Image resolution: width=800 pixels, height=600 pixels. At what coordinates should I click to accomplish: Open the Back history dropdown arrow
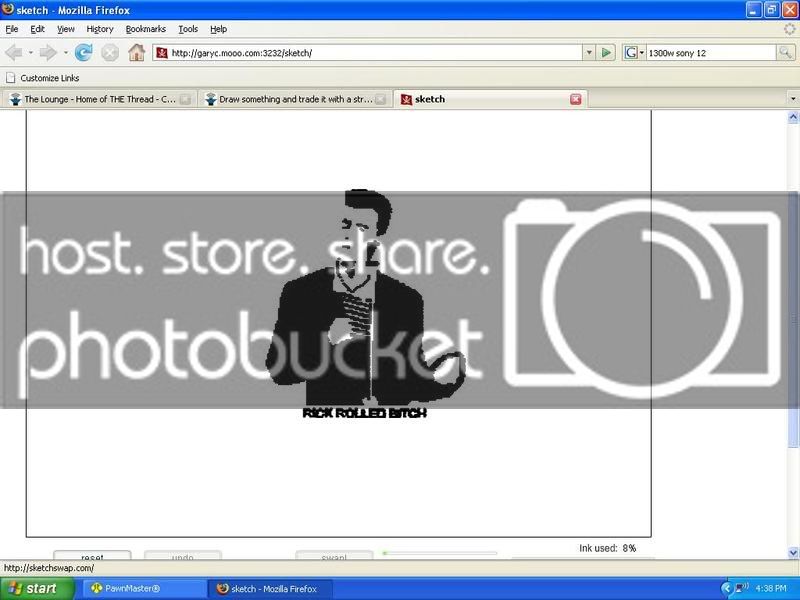pyautogui.click(x=31, y=53)
